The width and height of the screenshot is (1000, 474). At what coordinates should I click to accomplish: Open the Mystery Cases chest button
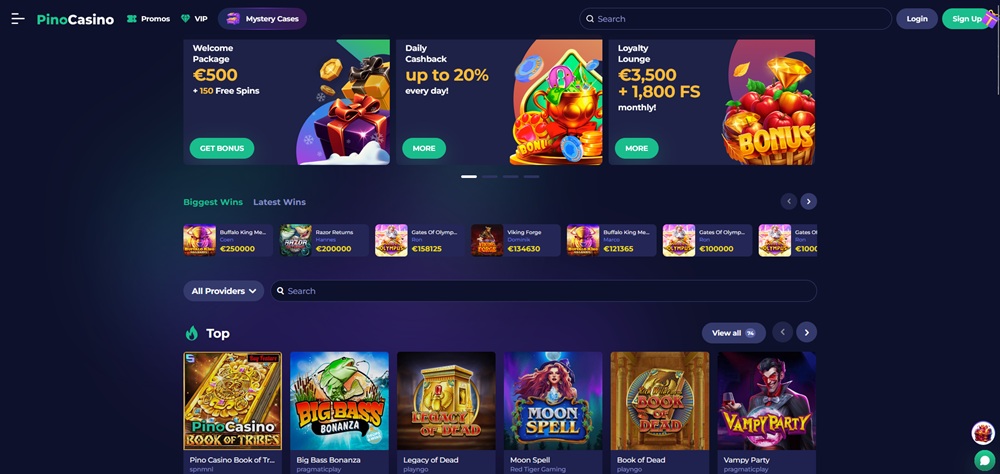[x=262, y=19]
